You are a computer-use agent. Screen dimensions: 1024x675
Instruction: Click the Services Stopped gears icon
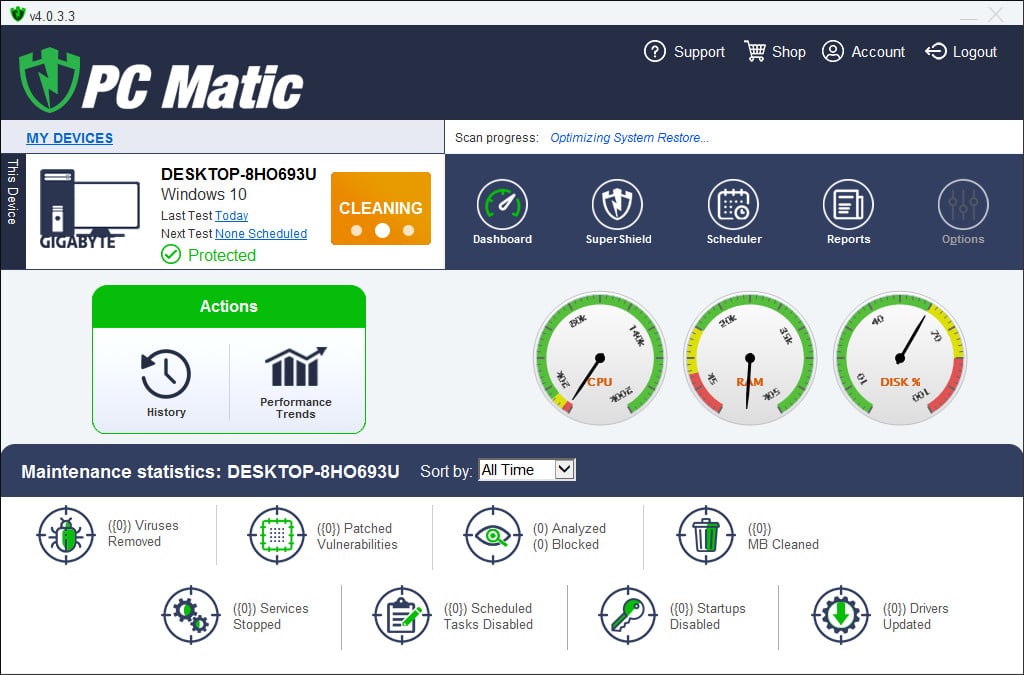click(191, 616)
